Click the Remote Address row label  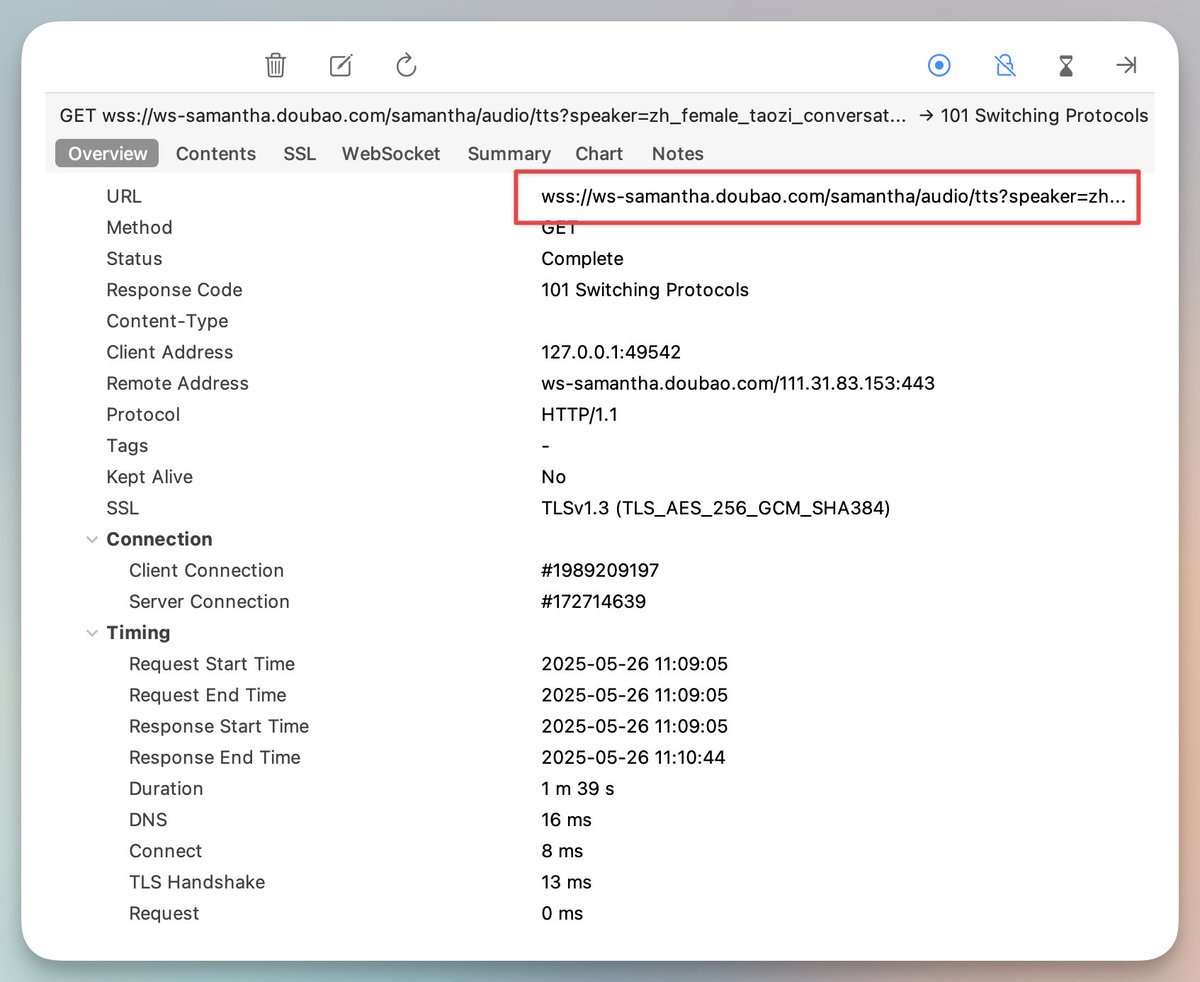(x=177, y=383)
